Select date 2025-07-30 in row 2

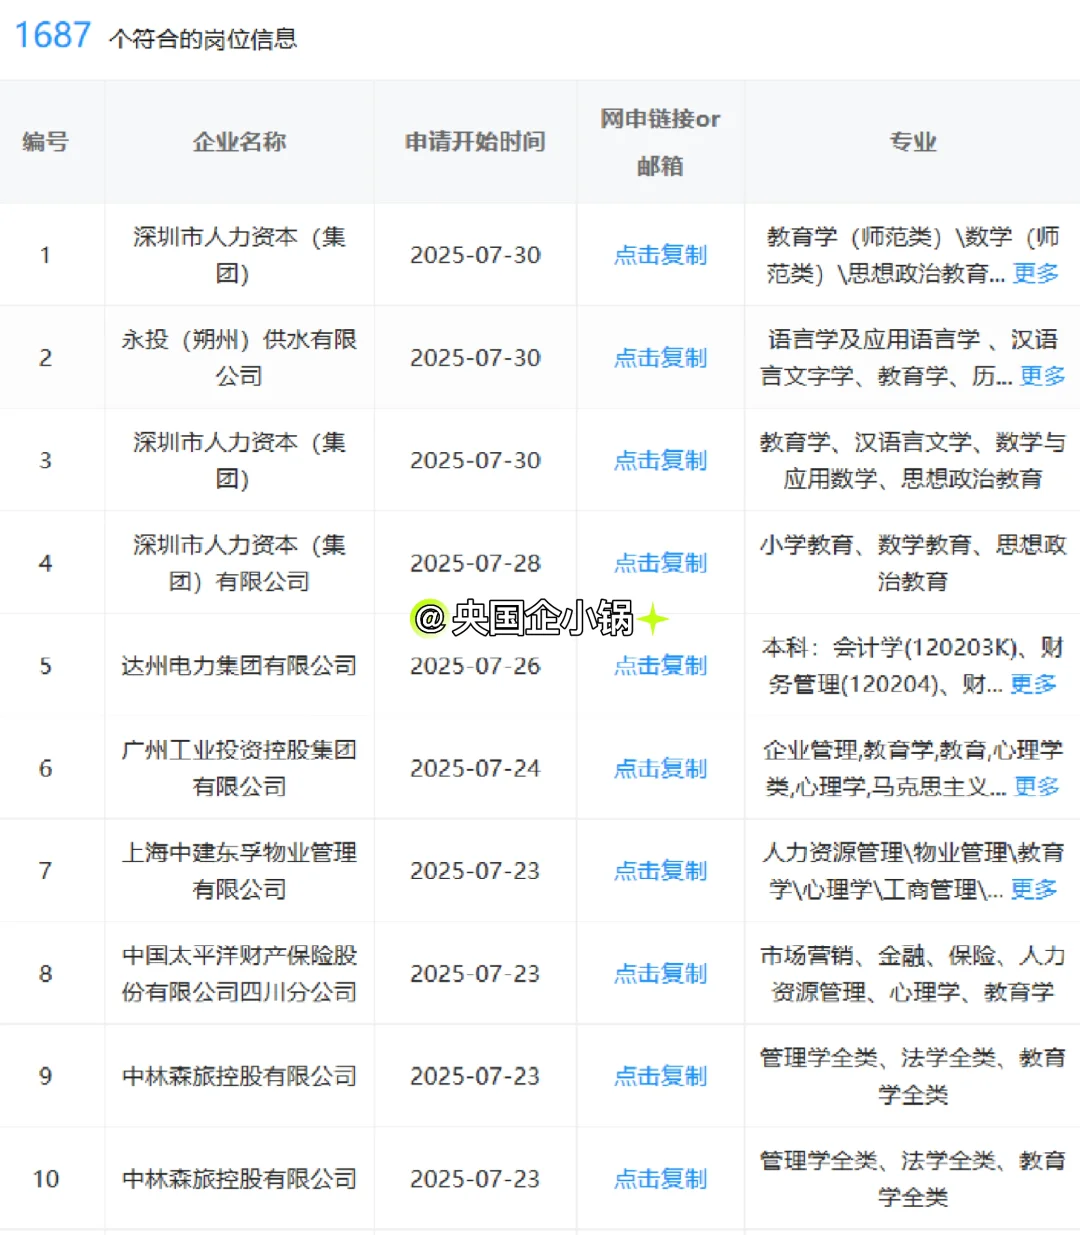(x=475, y=358)
